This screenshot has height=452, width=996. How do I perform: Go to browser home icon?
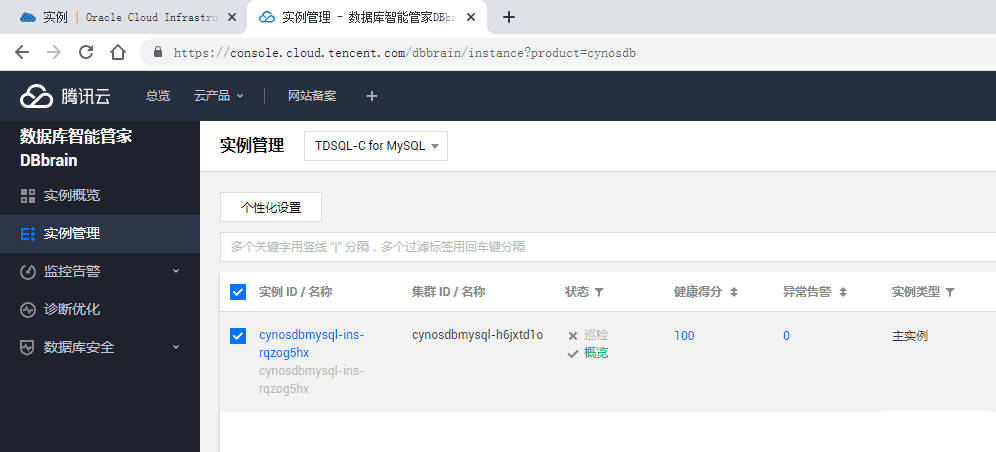pyautogui.click(x=118, y=52)
